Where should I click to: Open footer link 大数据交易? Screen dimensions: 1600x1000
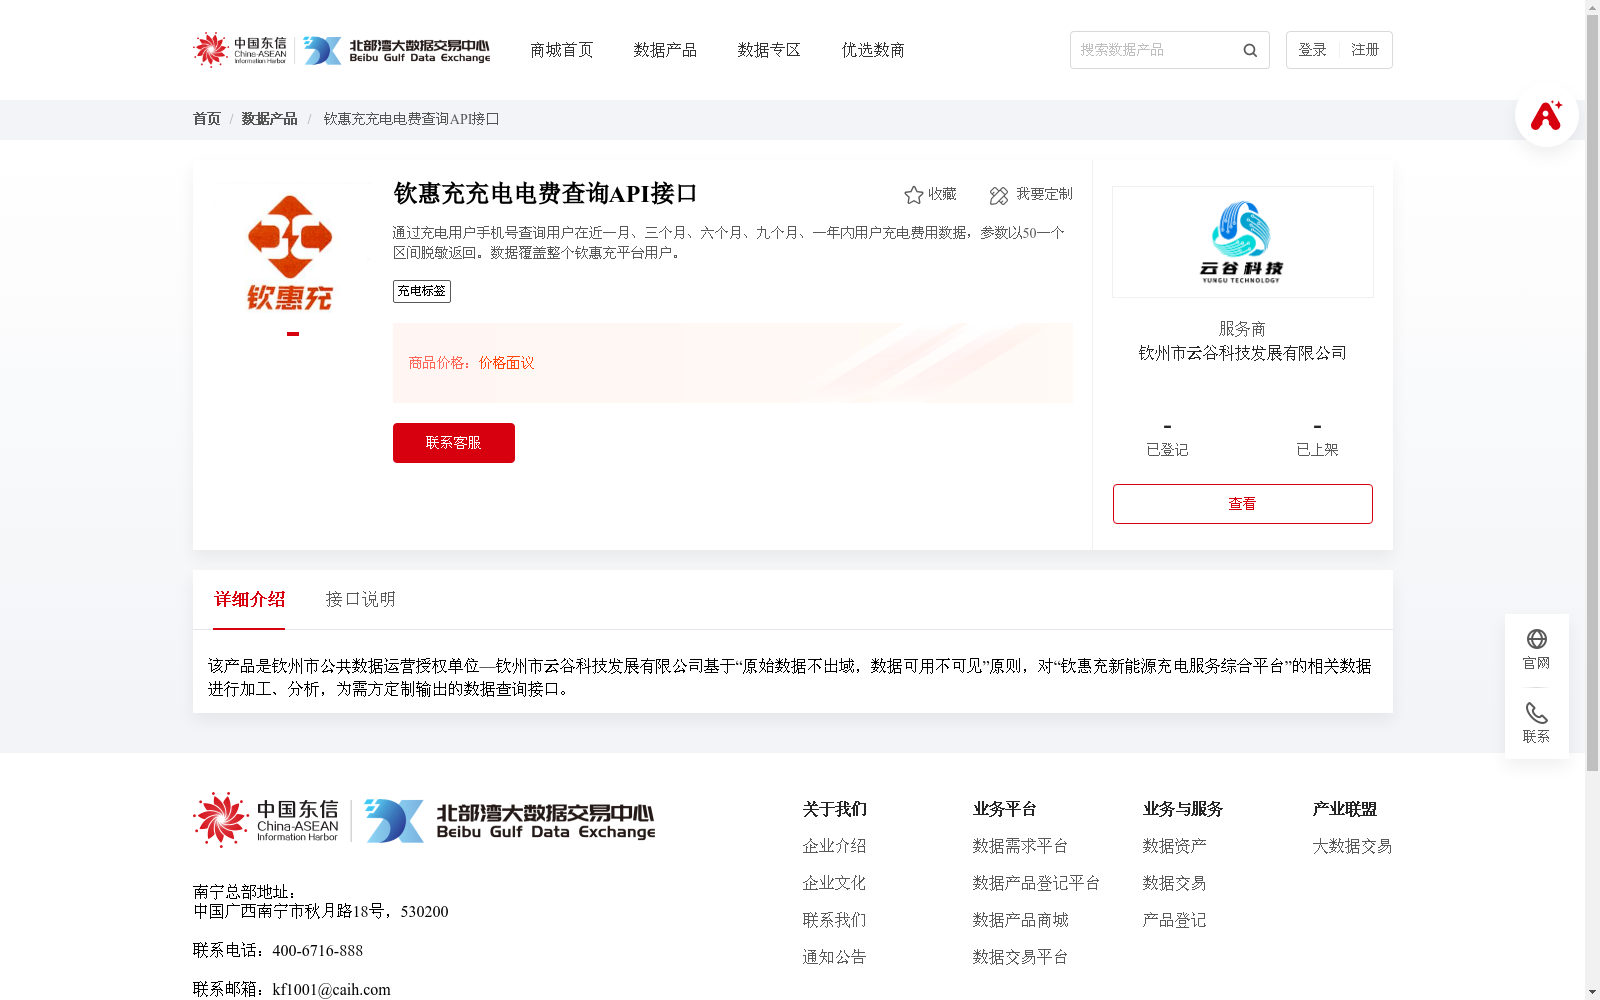(x=1352, y=846)
